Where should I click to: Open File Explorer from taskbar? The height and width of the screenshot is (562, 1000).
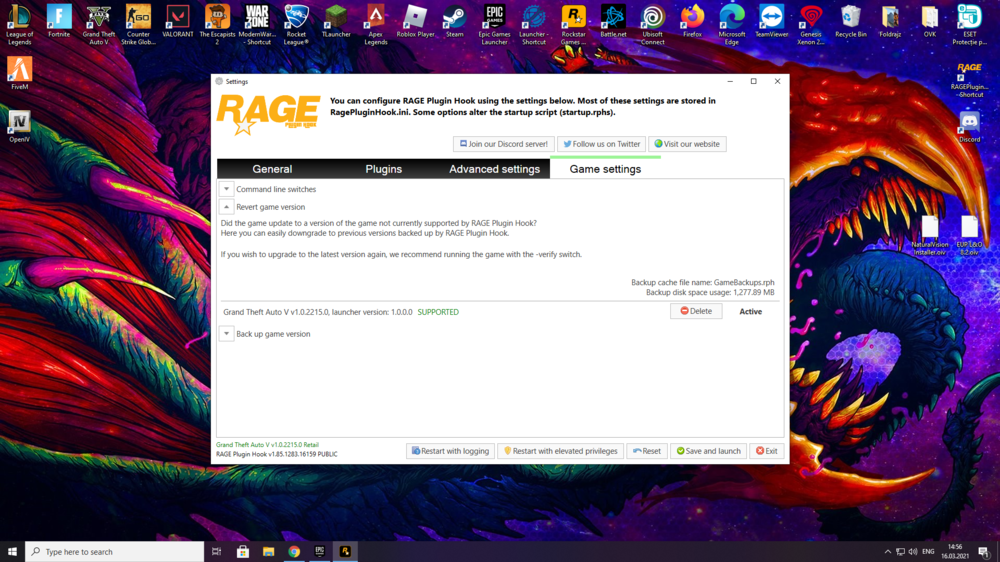click(x=268, y=552)
